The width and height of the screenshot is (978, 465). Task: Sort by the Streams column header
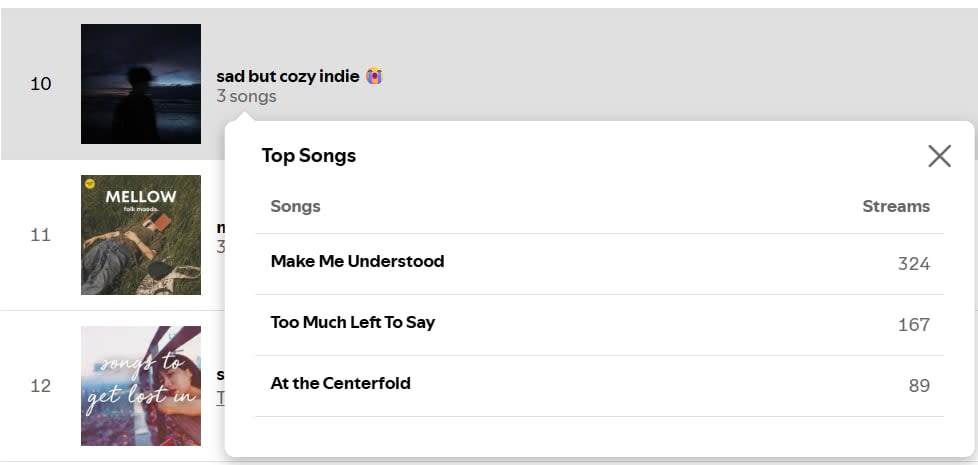click(x=896, y=206)
